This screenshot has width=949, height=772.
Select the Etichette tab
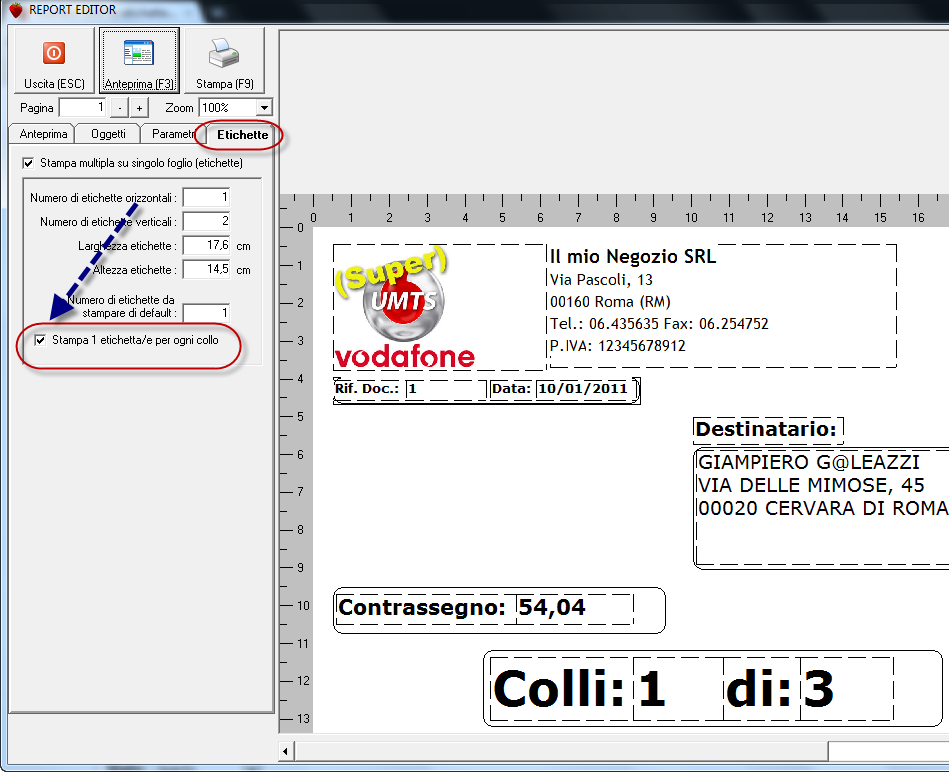242,134
